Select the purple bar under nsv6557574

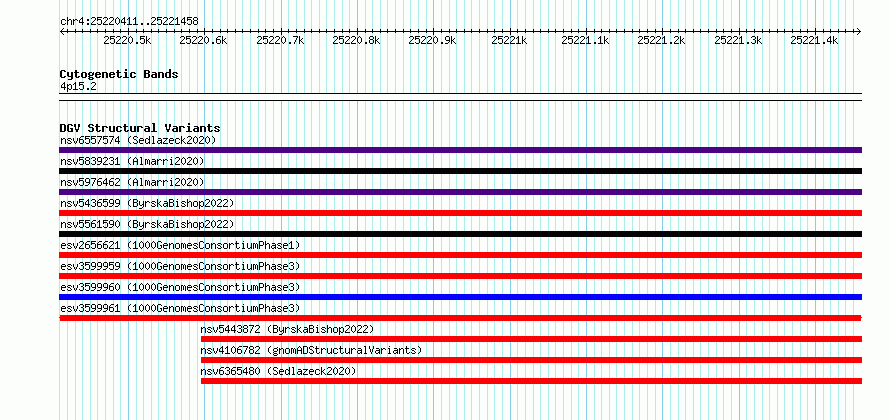[x=460, y=150]
